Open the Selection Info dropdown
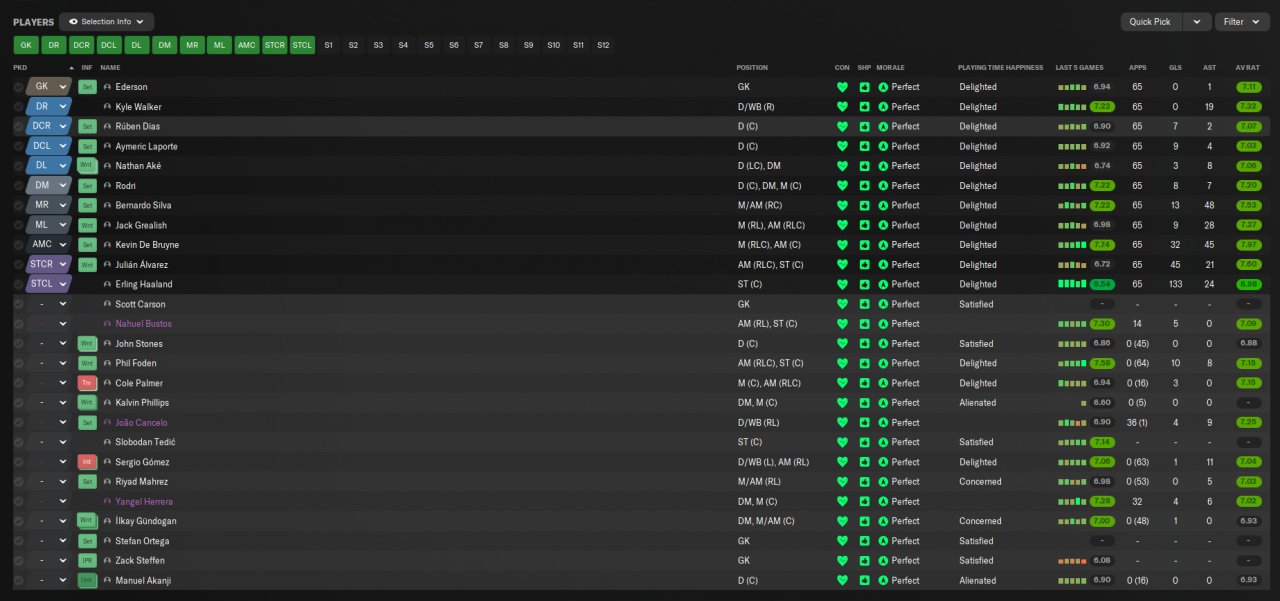The height and width of the screenshot is (601, 1280). (x=106, y=21)
